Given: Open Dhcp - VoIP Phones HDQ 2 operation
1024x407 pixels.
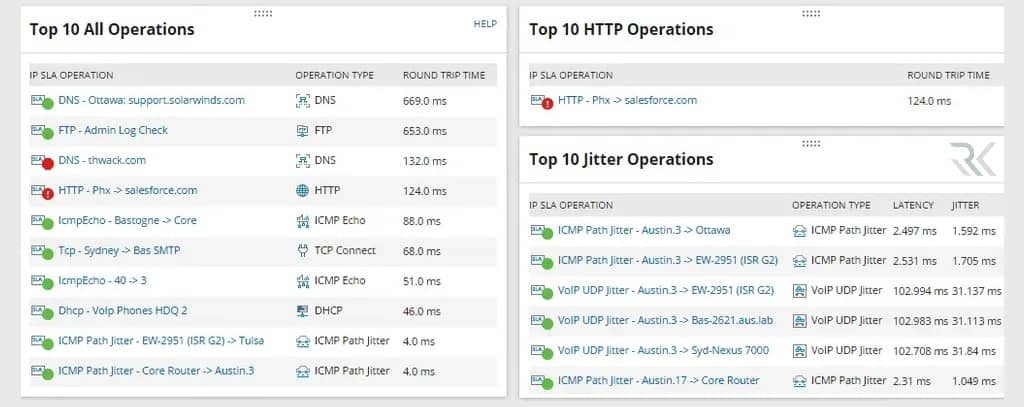Looking at the screenshot, I should (x=122, y=310).
